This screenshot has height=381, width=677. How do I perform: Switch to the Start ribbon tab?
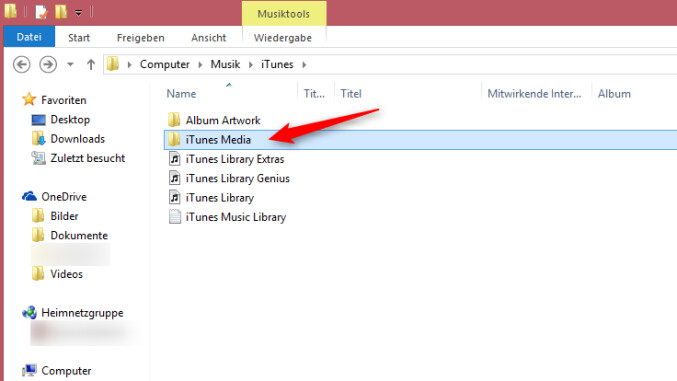pos(79,38)
